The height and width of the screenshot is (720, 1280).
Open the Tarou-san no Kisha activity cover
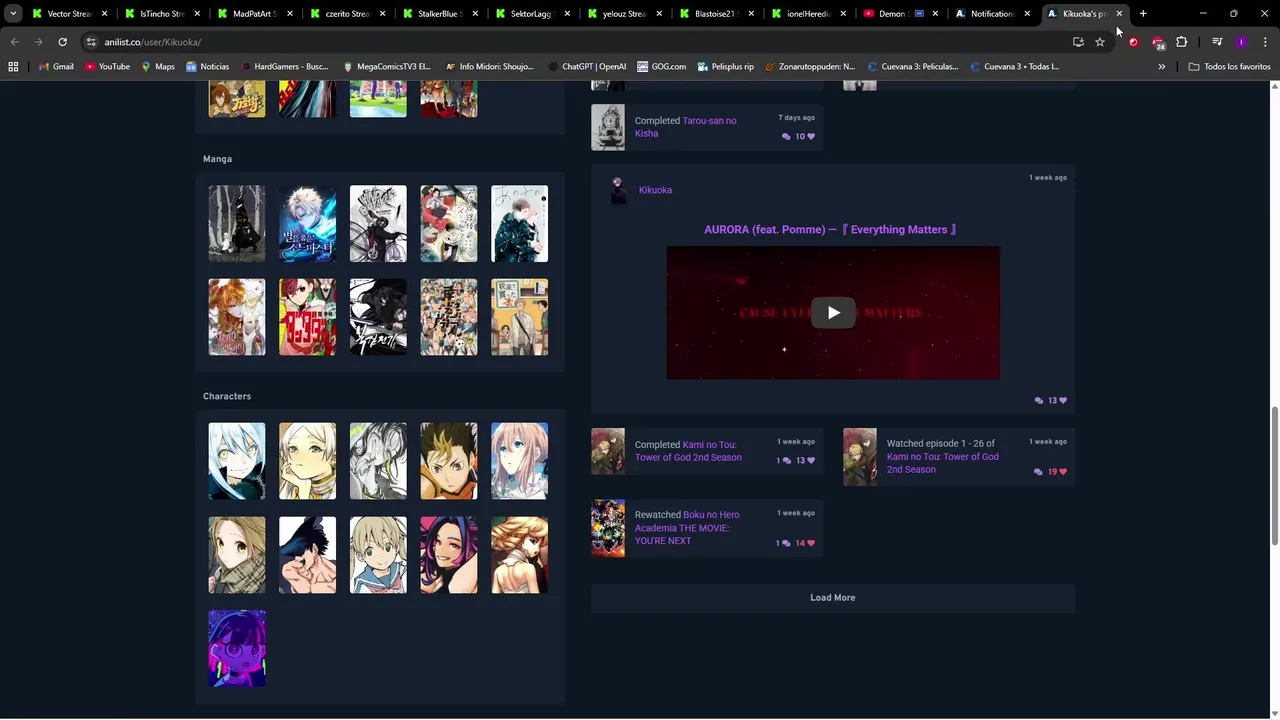[608, 127]
